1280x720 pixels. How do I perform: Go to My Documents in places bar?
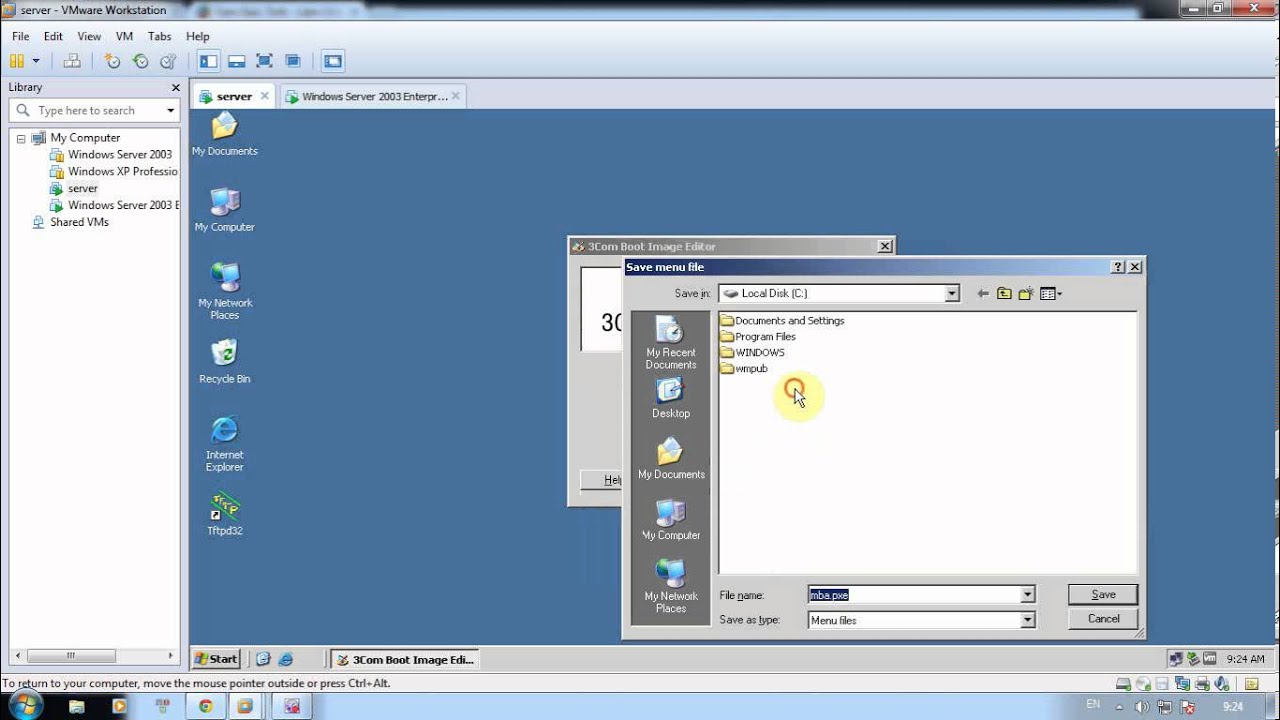671,459
